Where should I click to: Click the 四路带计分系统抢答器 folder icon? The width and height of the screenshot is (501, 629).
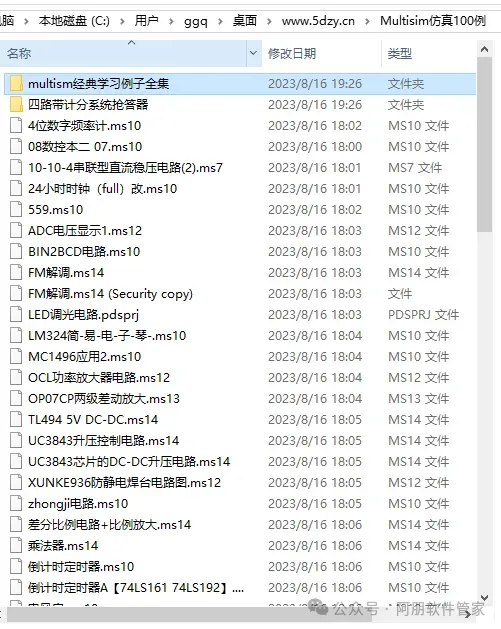click(16, 105)
